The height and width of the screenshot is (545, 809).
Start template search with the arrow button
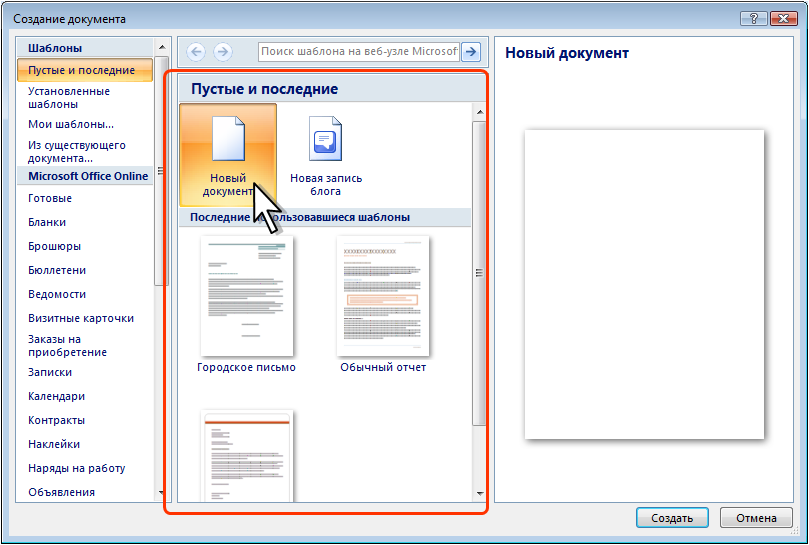tap(471, 52)
